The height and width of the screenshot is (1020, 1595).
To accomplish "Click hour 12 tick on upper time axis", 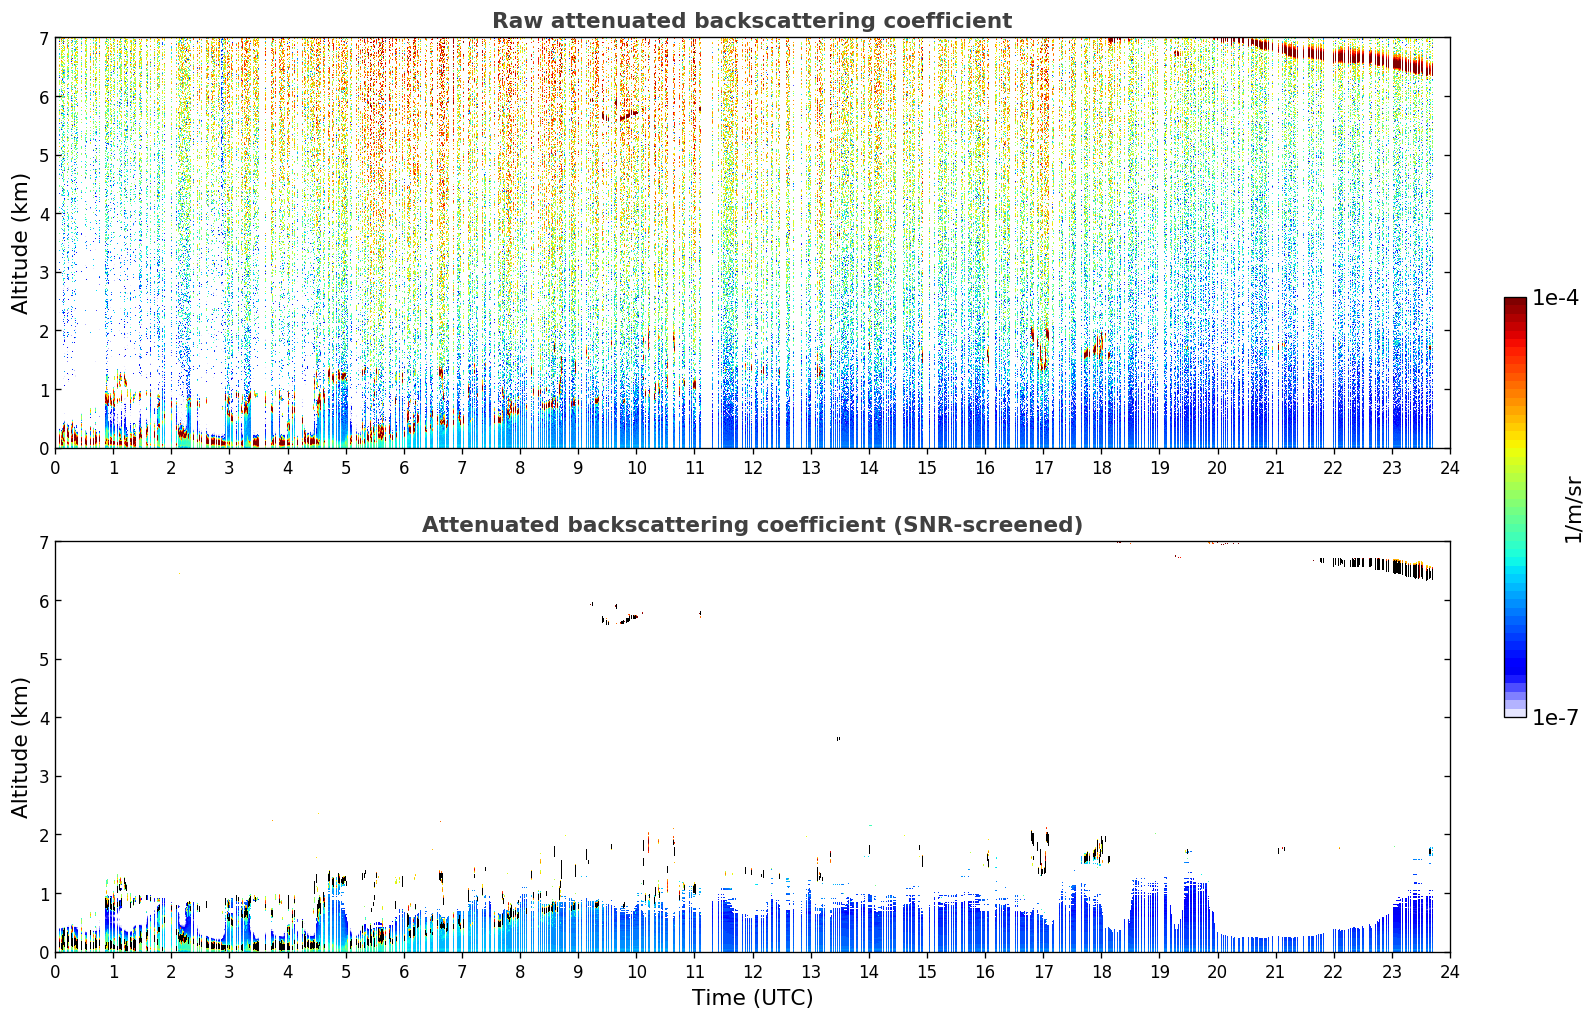I will coord(752,467).
